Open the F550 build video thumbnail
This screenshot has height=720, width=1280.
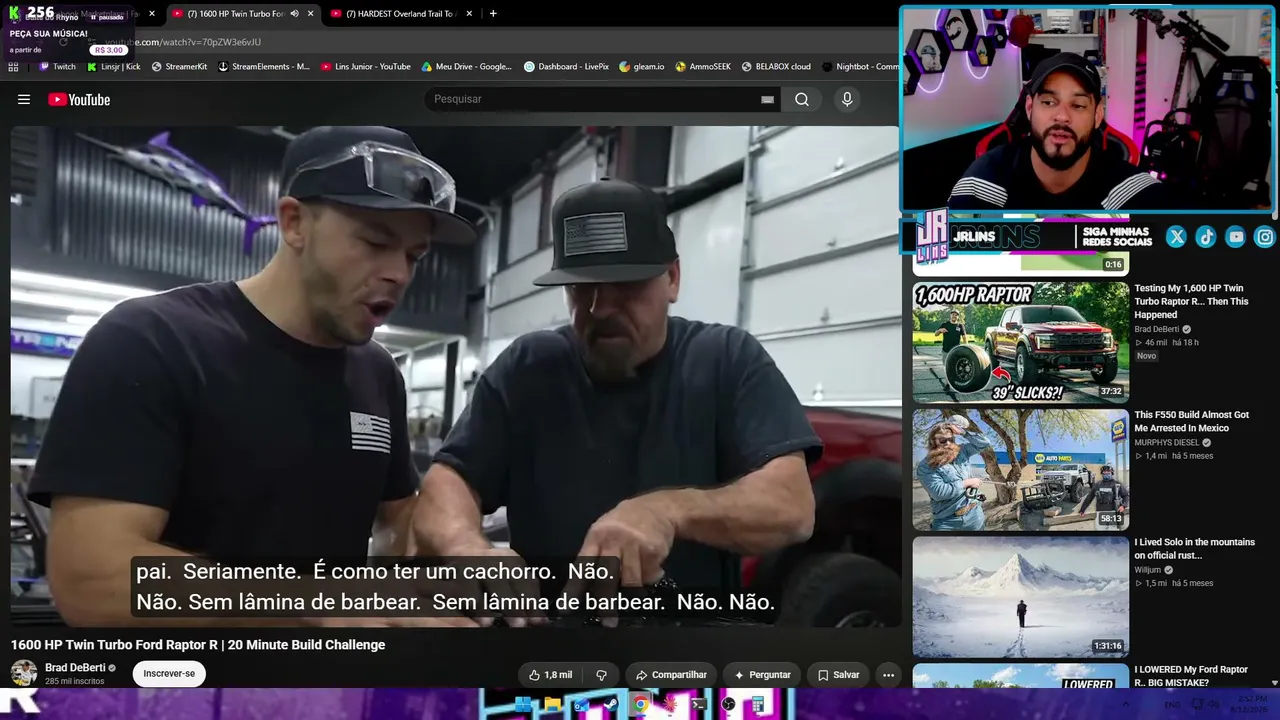point(1020,469)
